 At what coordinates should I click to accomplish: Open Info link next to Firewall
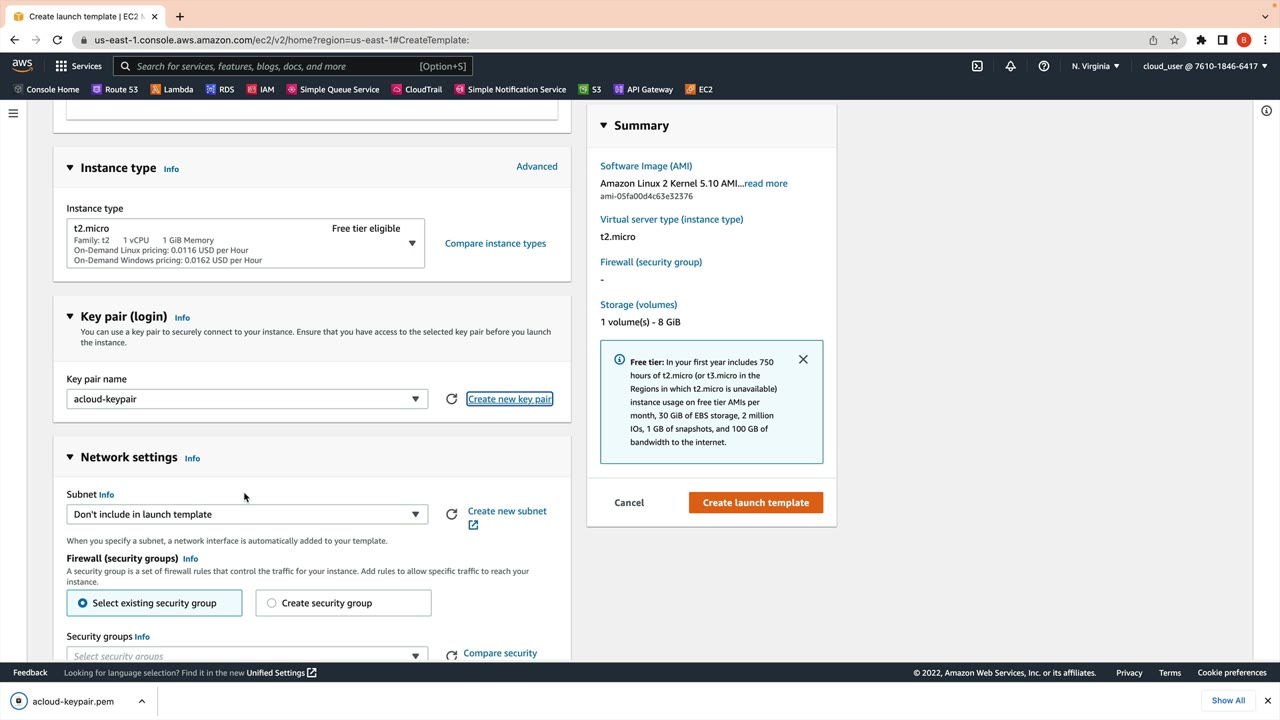(190, 559)
